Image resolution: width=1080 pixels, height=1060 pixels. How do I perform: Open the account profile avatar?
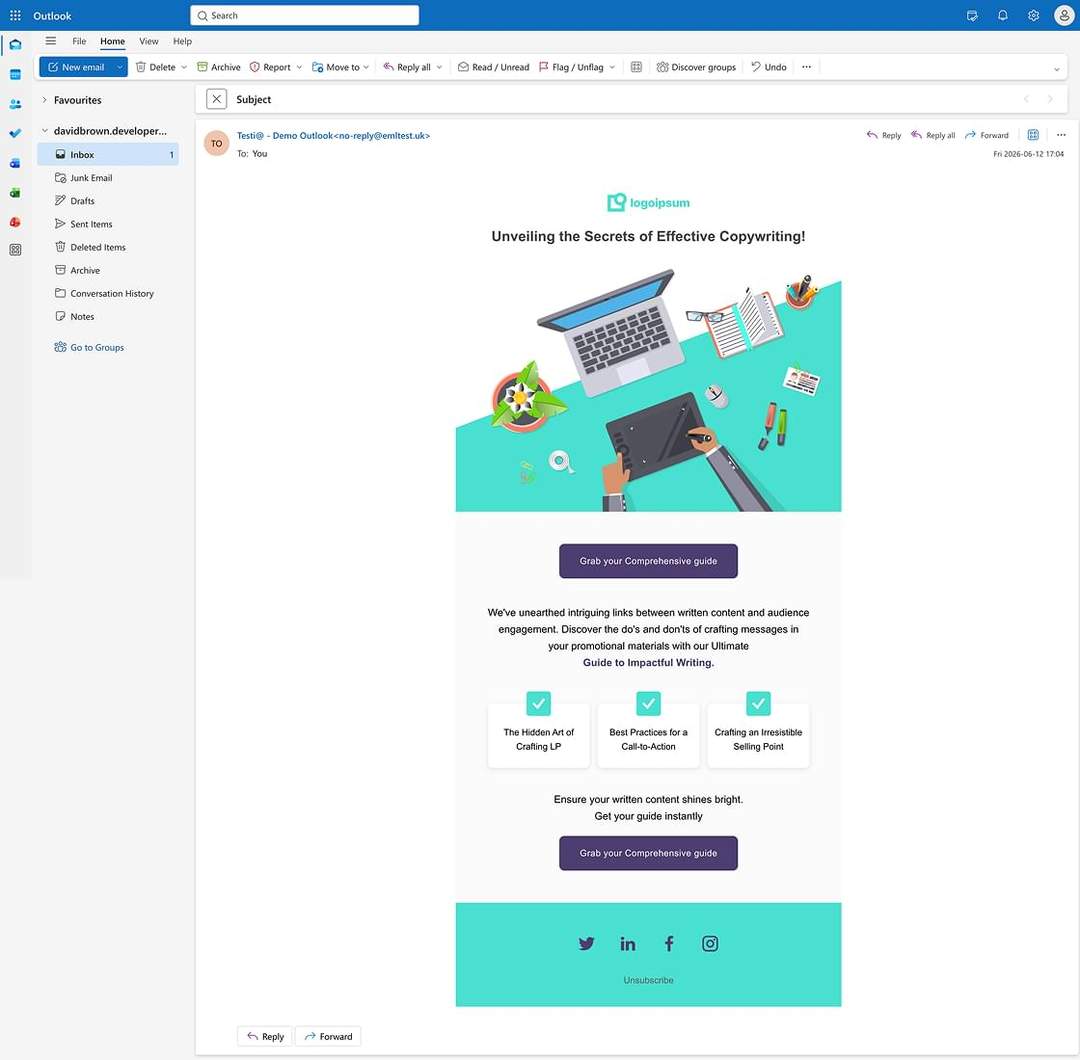[x=1064, y=15]
